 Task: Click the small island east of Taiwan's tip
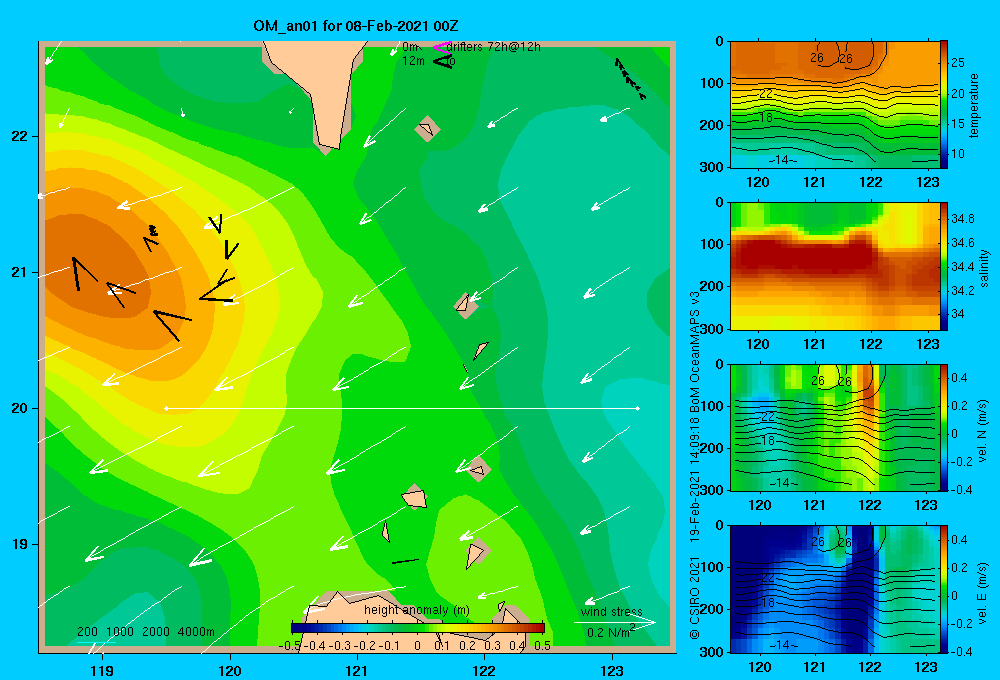pos(427,129)
